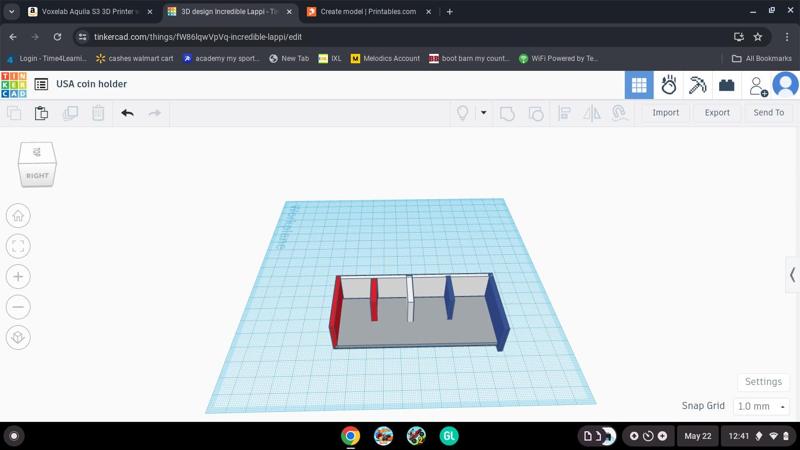800x450 pixels.
Task: Switch to the Printables Create model tab
Action: [368, 11]
